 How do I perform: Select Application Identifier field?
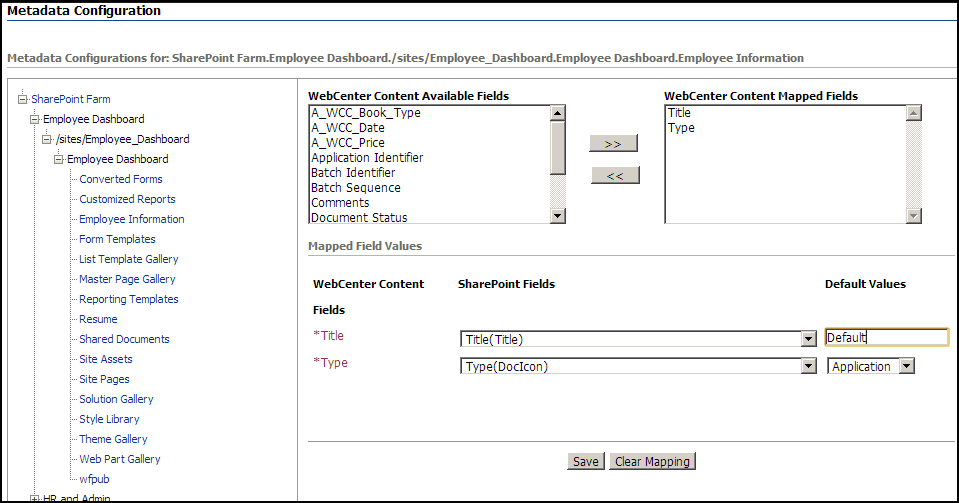click(429, 158)
